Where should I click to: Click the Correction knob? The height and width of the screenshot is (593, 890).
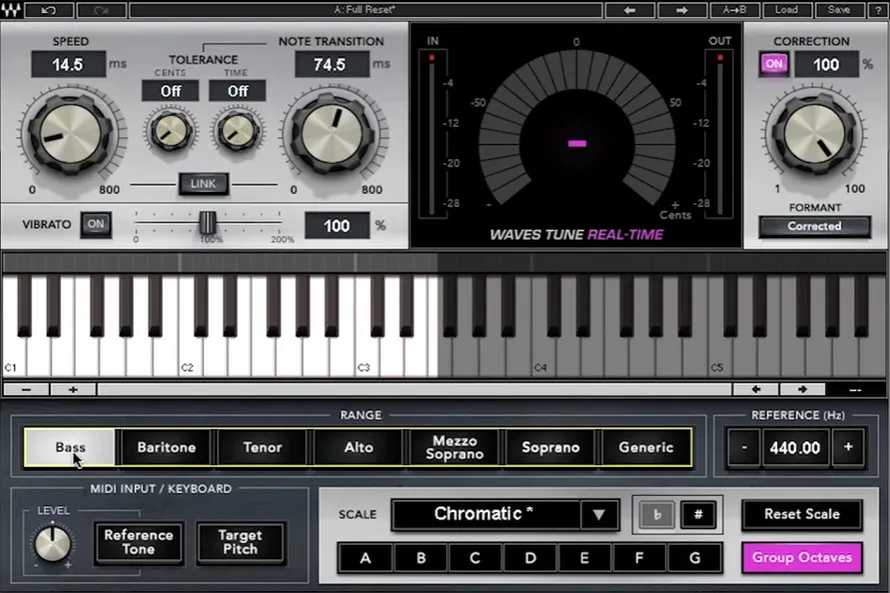[815, 134]
